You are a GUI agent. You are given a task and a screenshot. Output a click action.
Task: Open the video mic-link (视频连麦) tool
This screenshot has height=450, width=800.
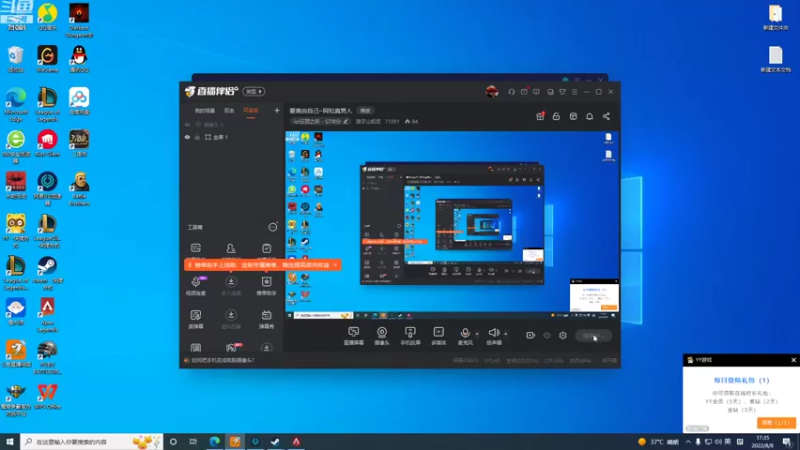click(x=196, y=286)
